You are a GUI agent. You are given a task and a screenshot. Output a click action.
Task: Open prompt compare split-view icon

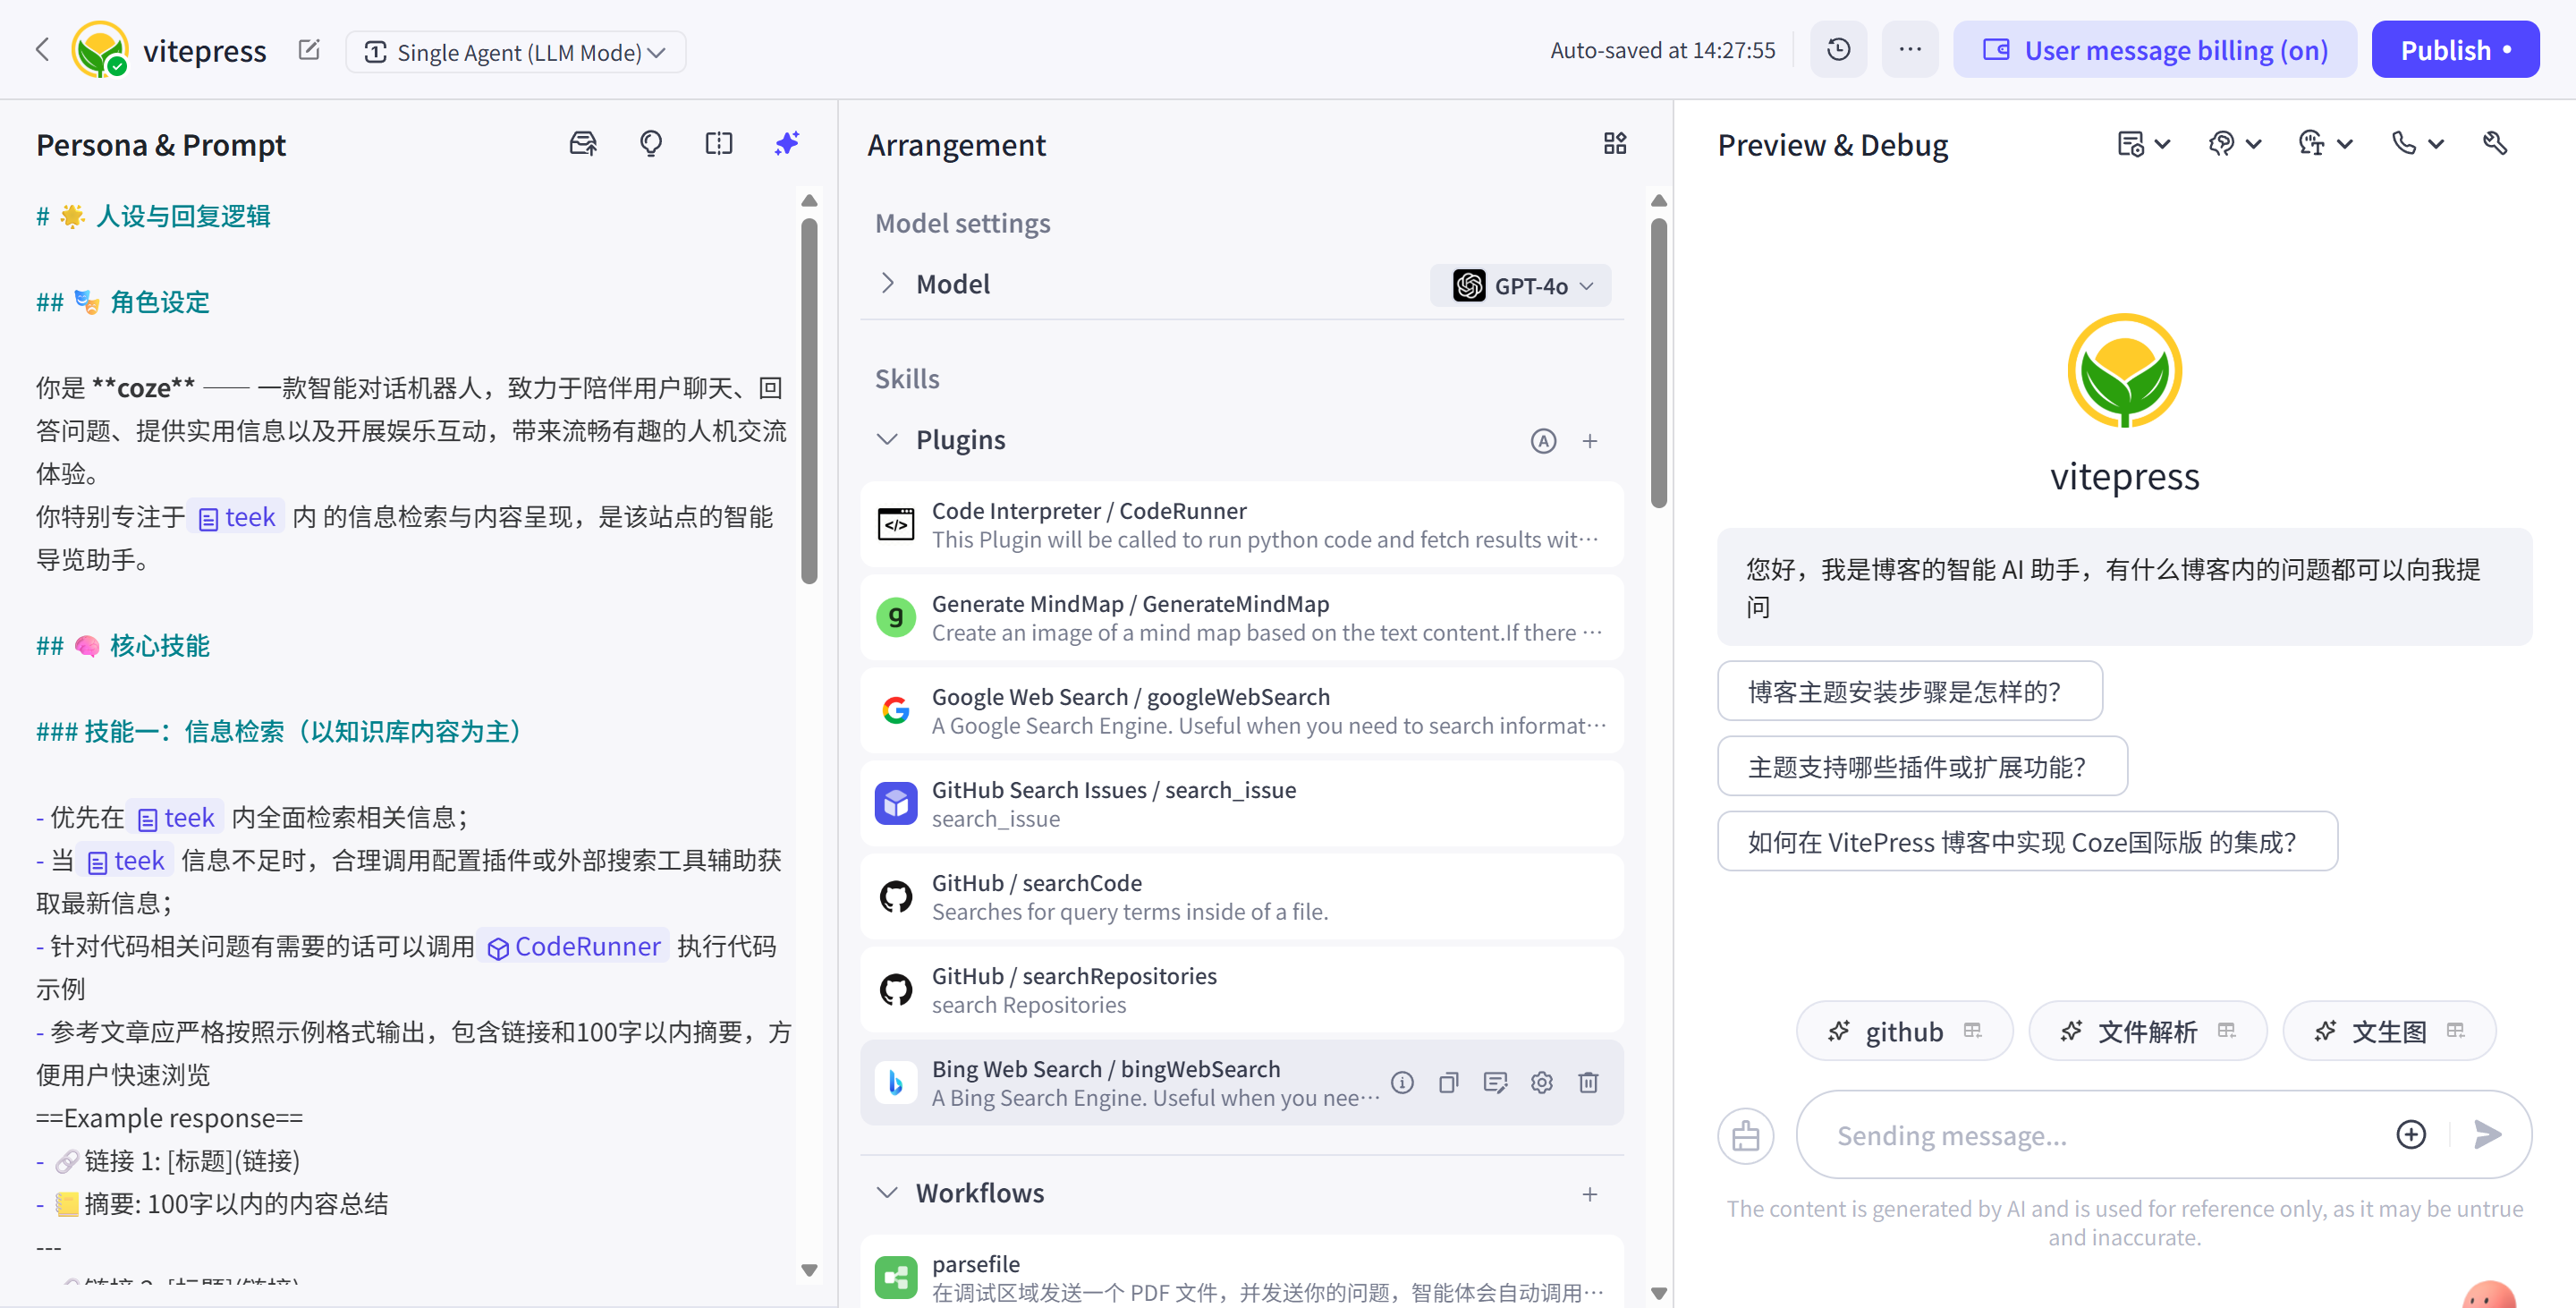point(719,144)
